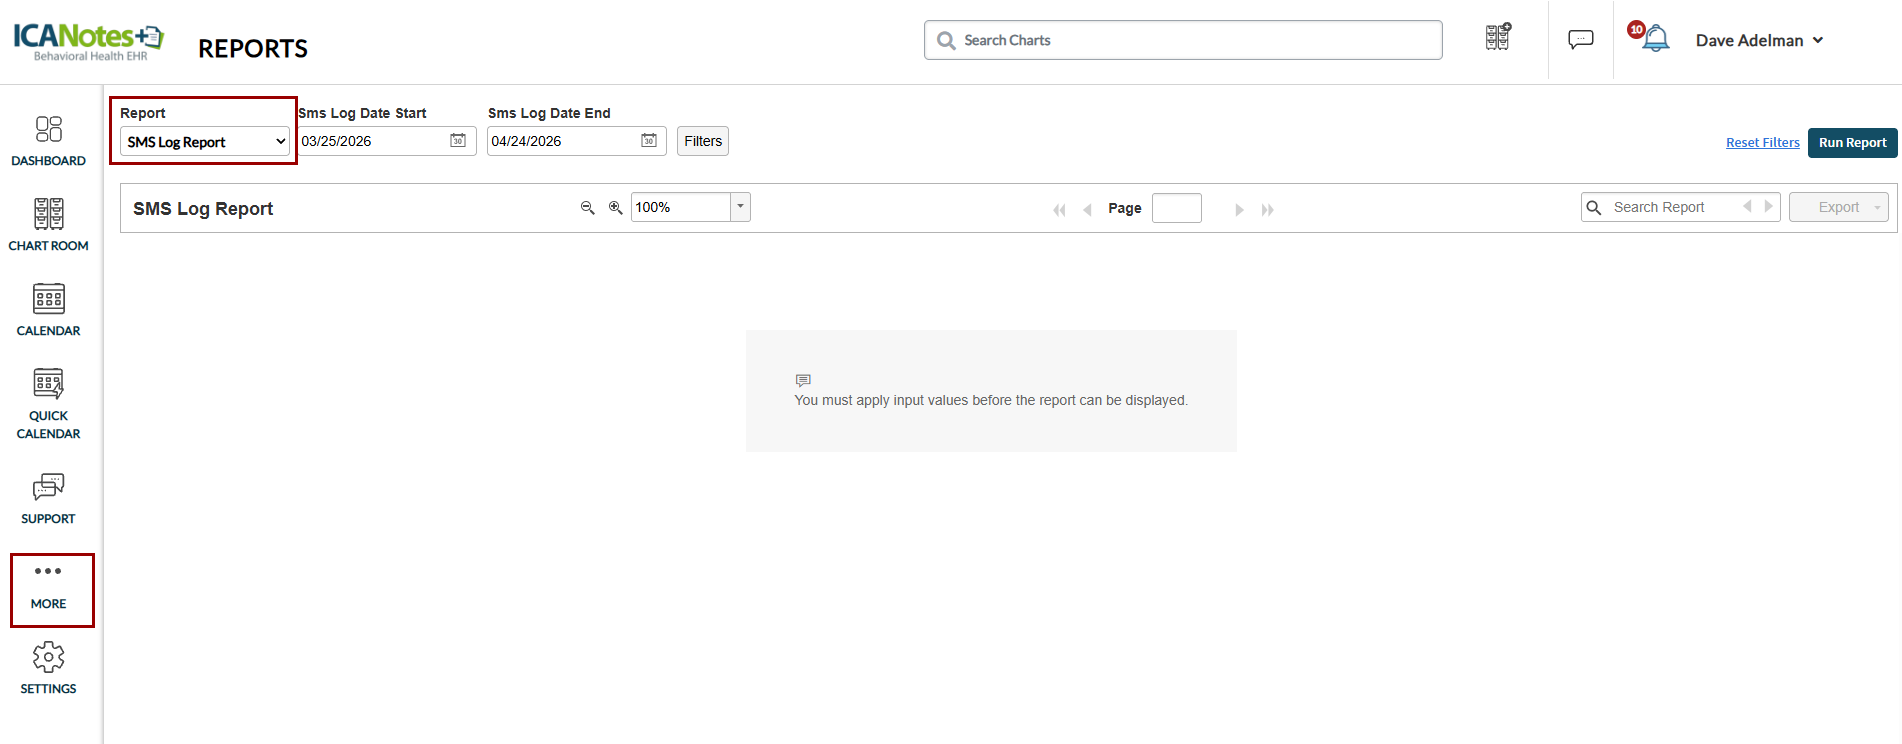Screen dimensions: 1902x744
Task: Open the Sms Log Date Start calendar picker
Action: (x=458, y=141)
